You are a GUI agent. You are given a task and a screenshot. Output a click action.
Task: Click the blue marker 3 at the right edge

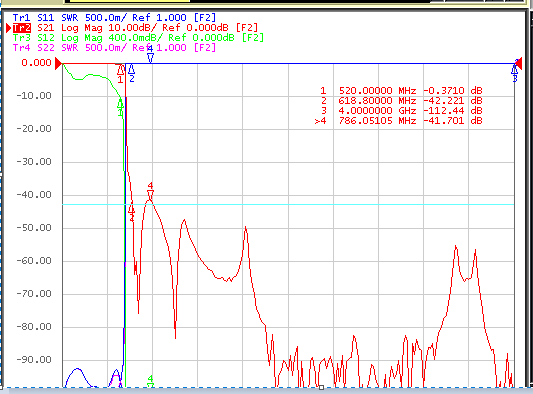click(x=515, y=73)
